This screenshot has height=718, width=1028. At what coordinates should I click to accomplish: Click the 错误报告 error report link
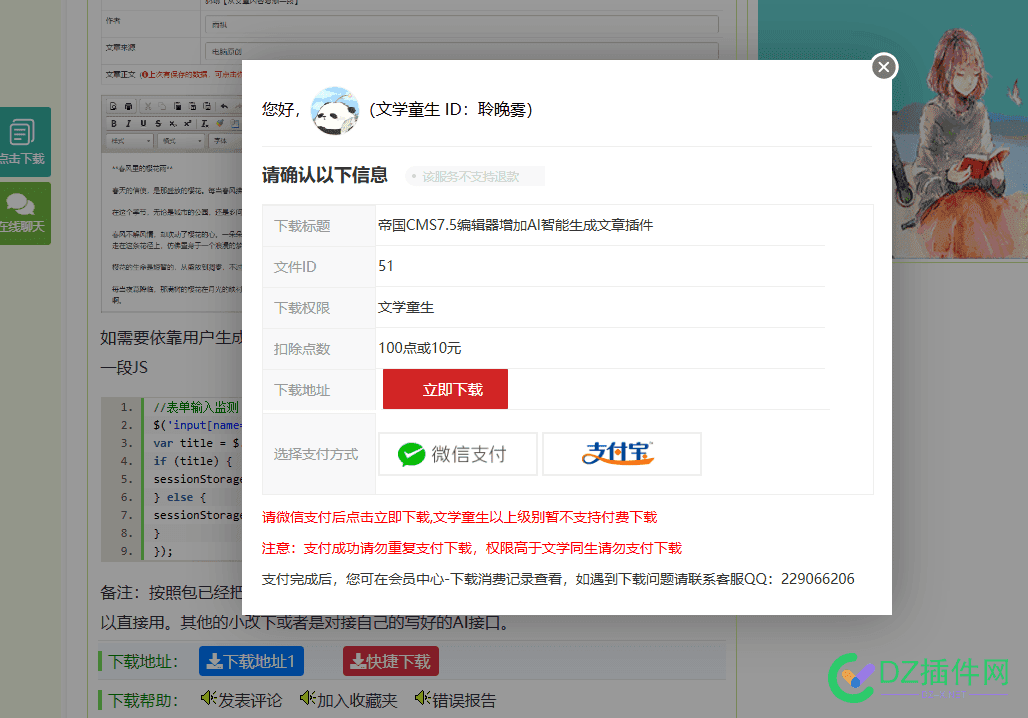click(454, 699)
